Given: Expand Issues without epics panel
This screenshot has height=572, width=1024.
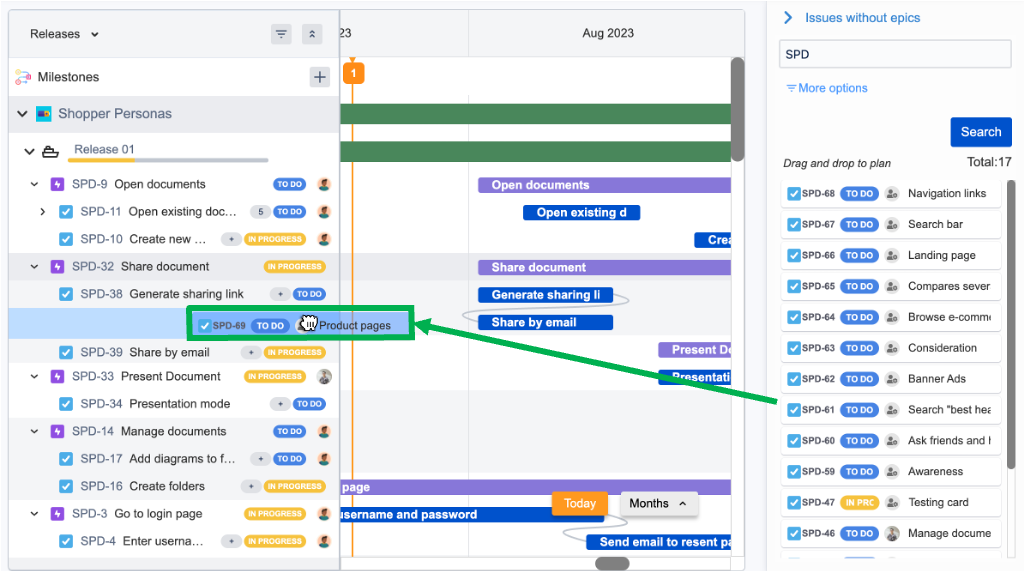Looking at the screenshot, I should click(788, 18).
